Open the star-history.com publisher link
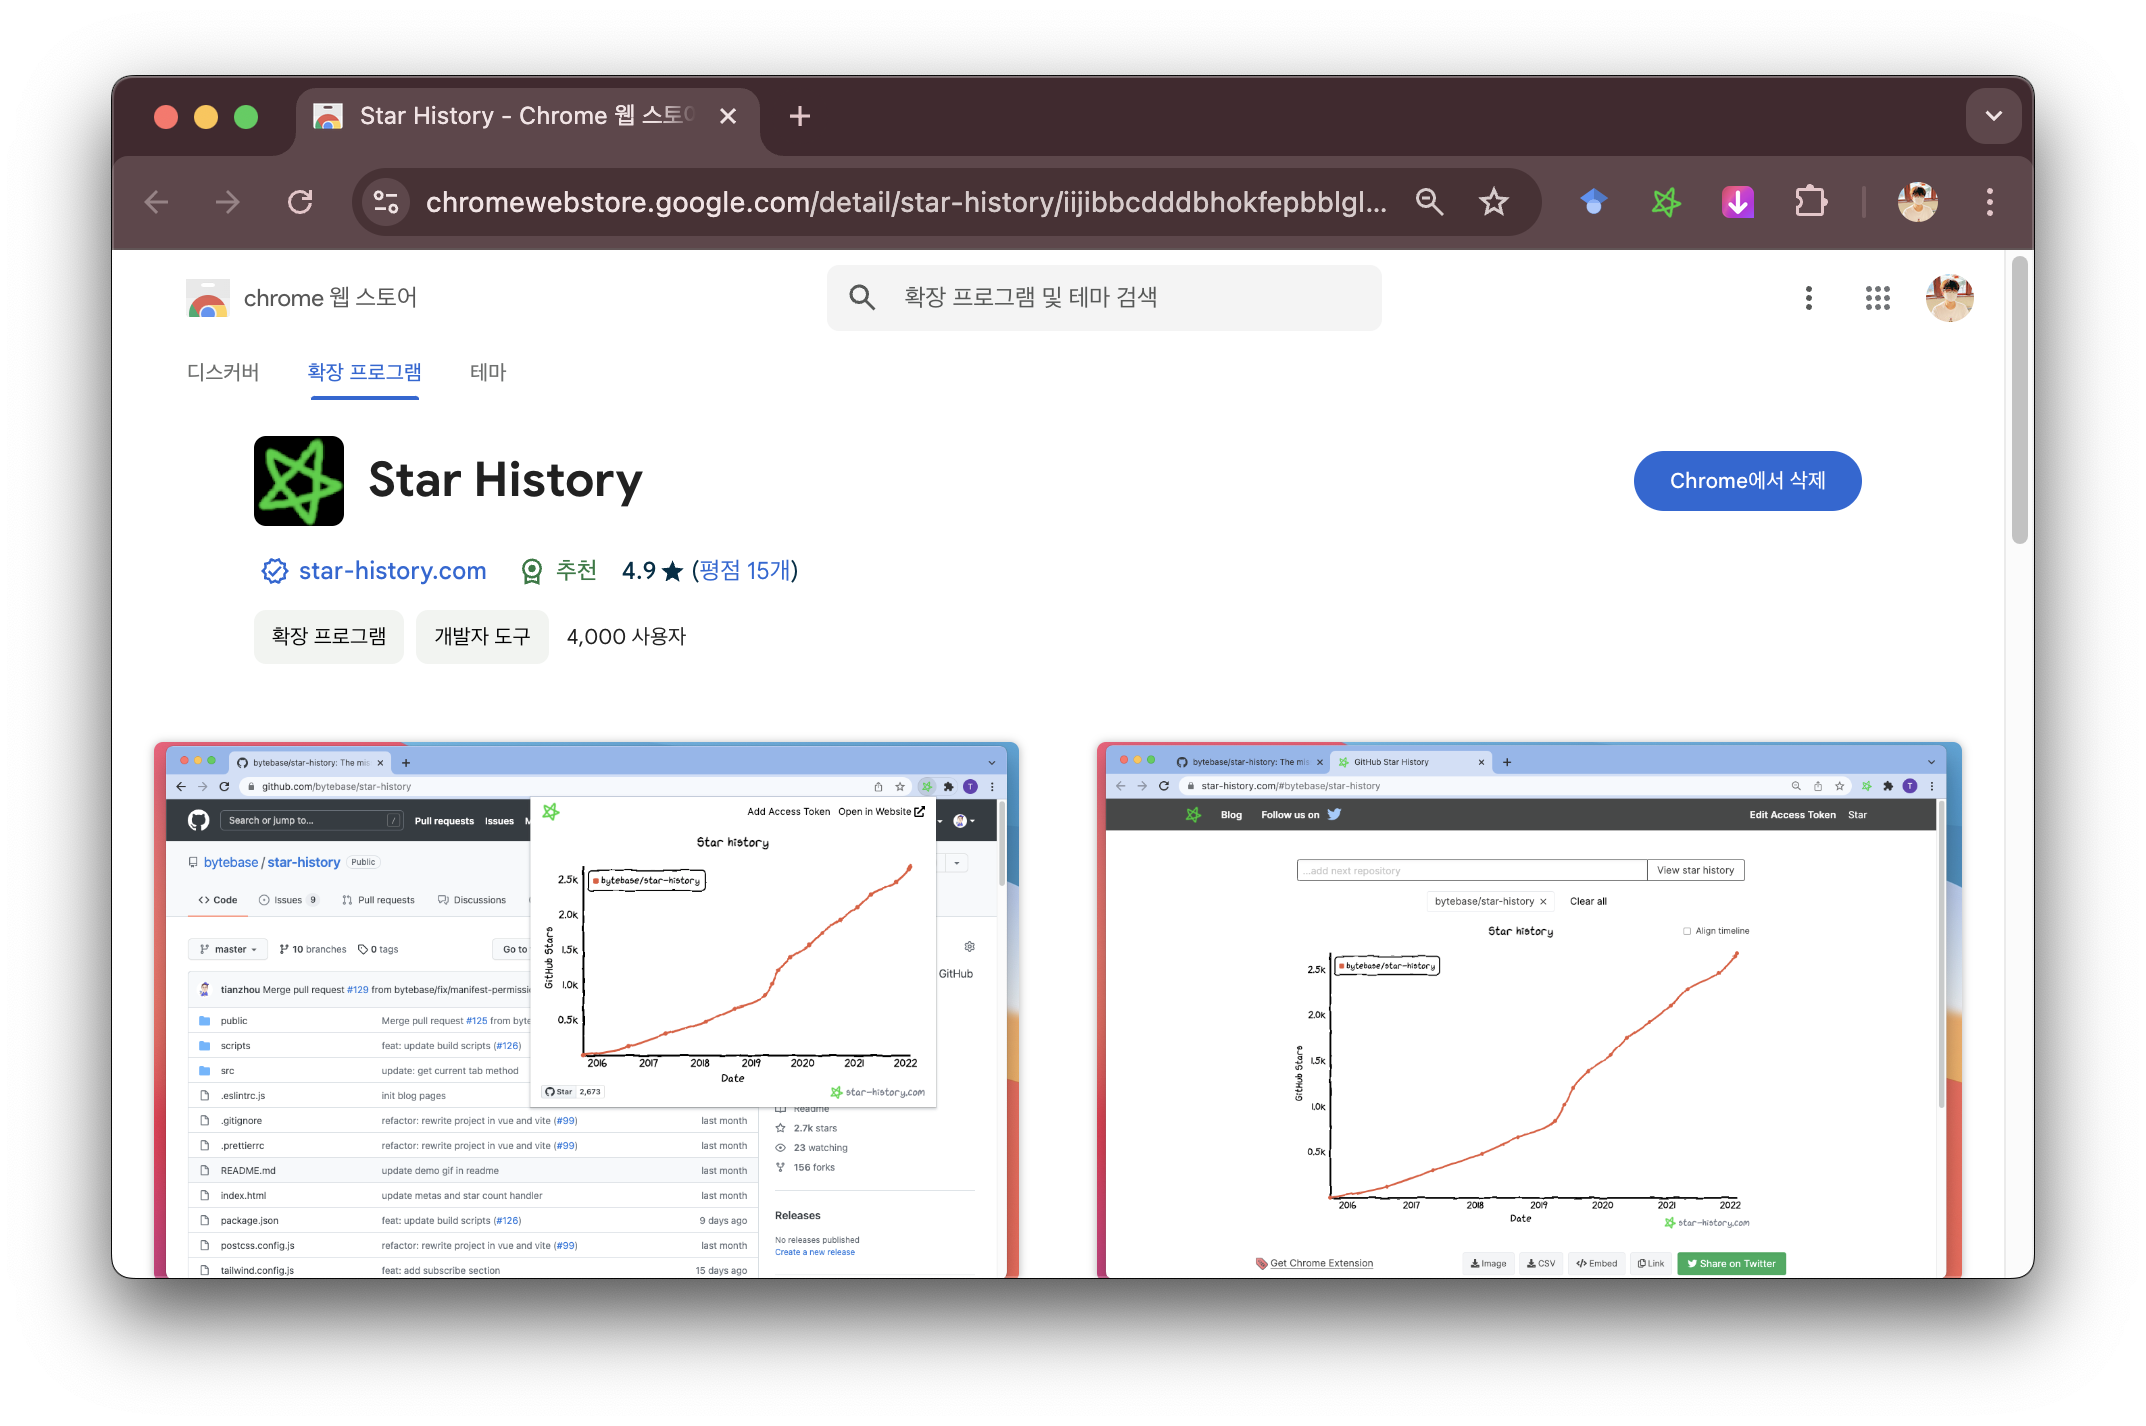Viewport: 2146px width, 1426px height. click(392, 571)
